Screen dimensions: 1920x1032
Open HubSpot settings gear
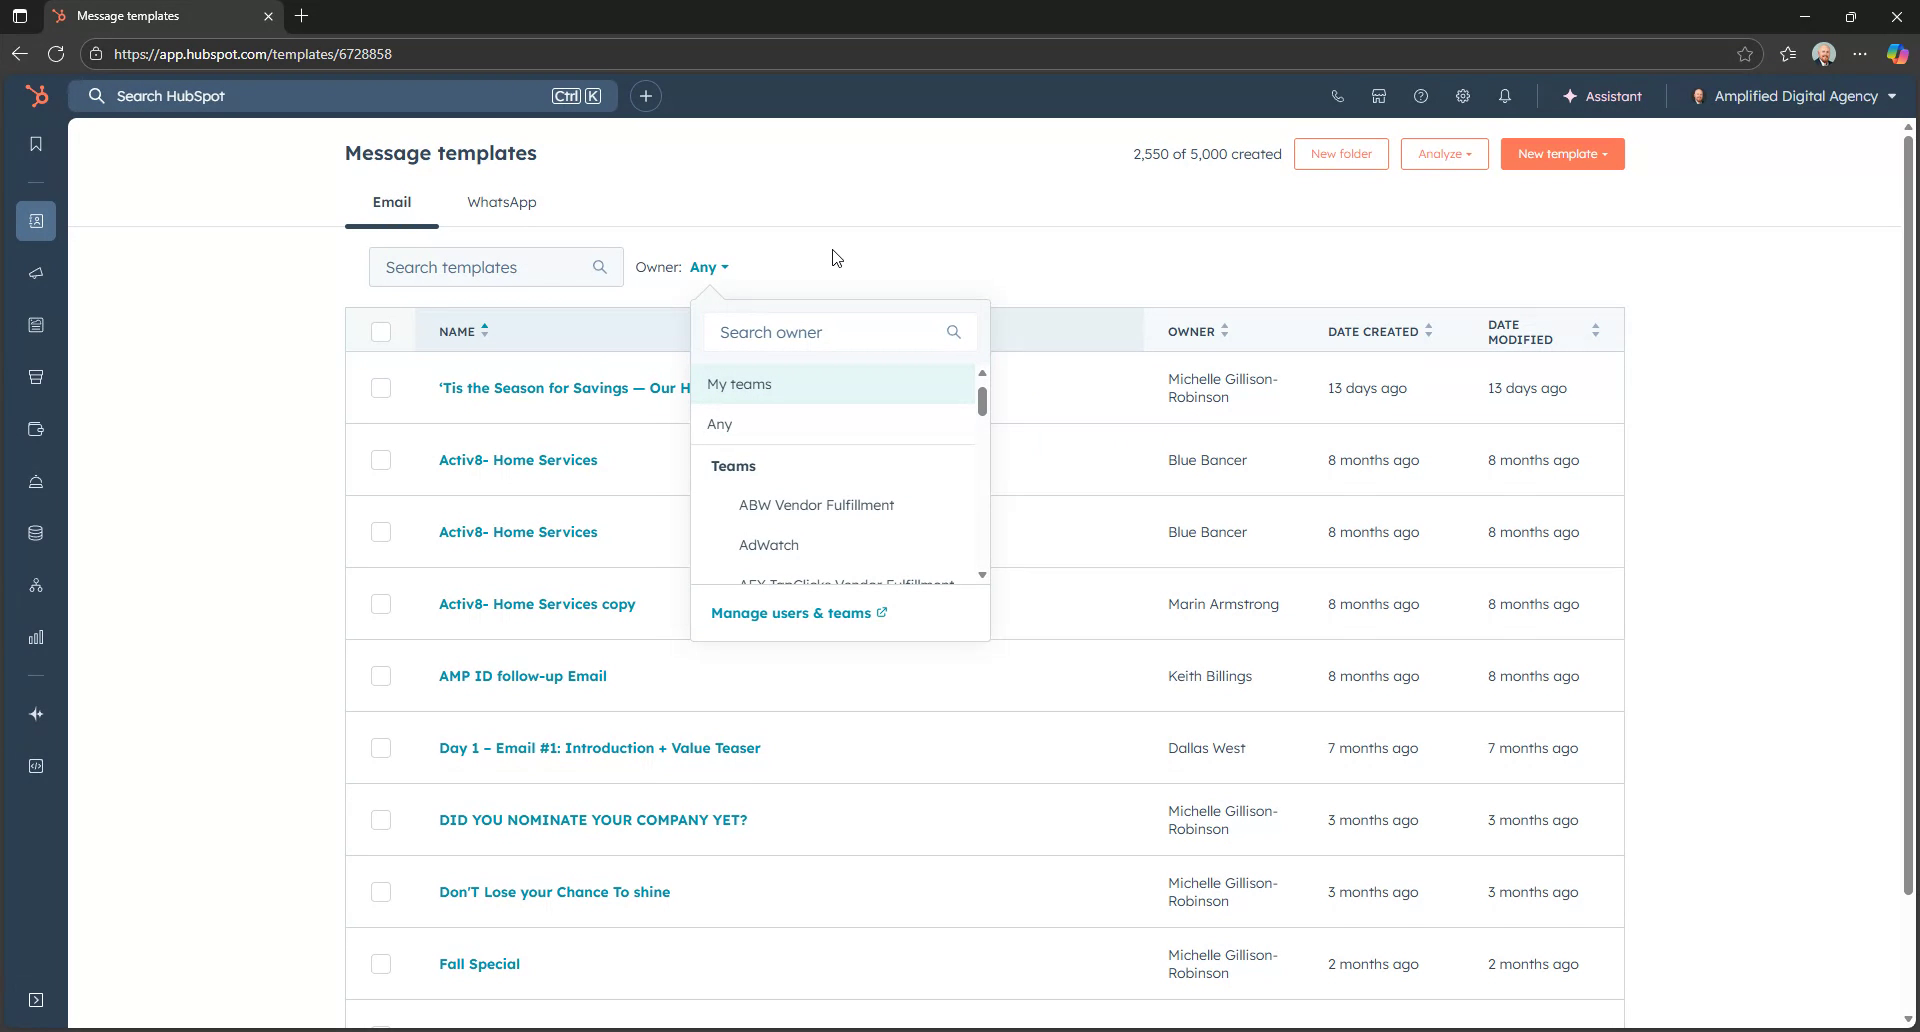pyautogui.click(x=1463, y=96)
